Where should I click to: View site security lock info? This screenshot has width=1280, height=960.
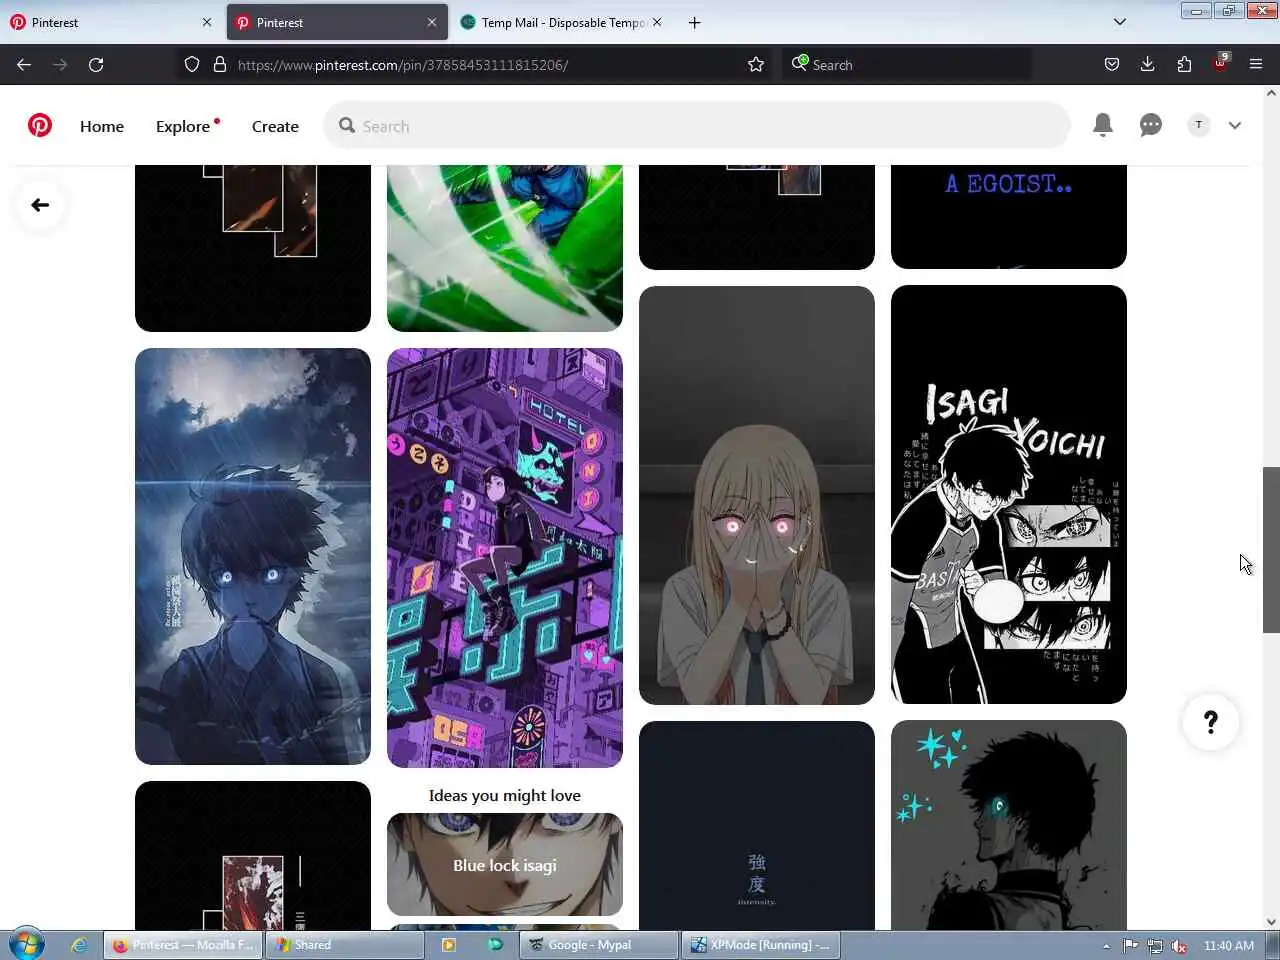[x=220, y=64]
